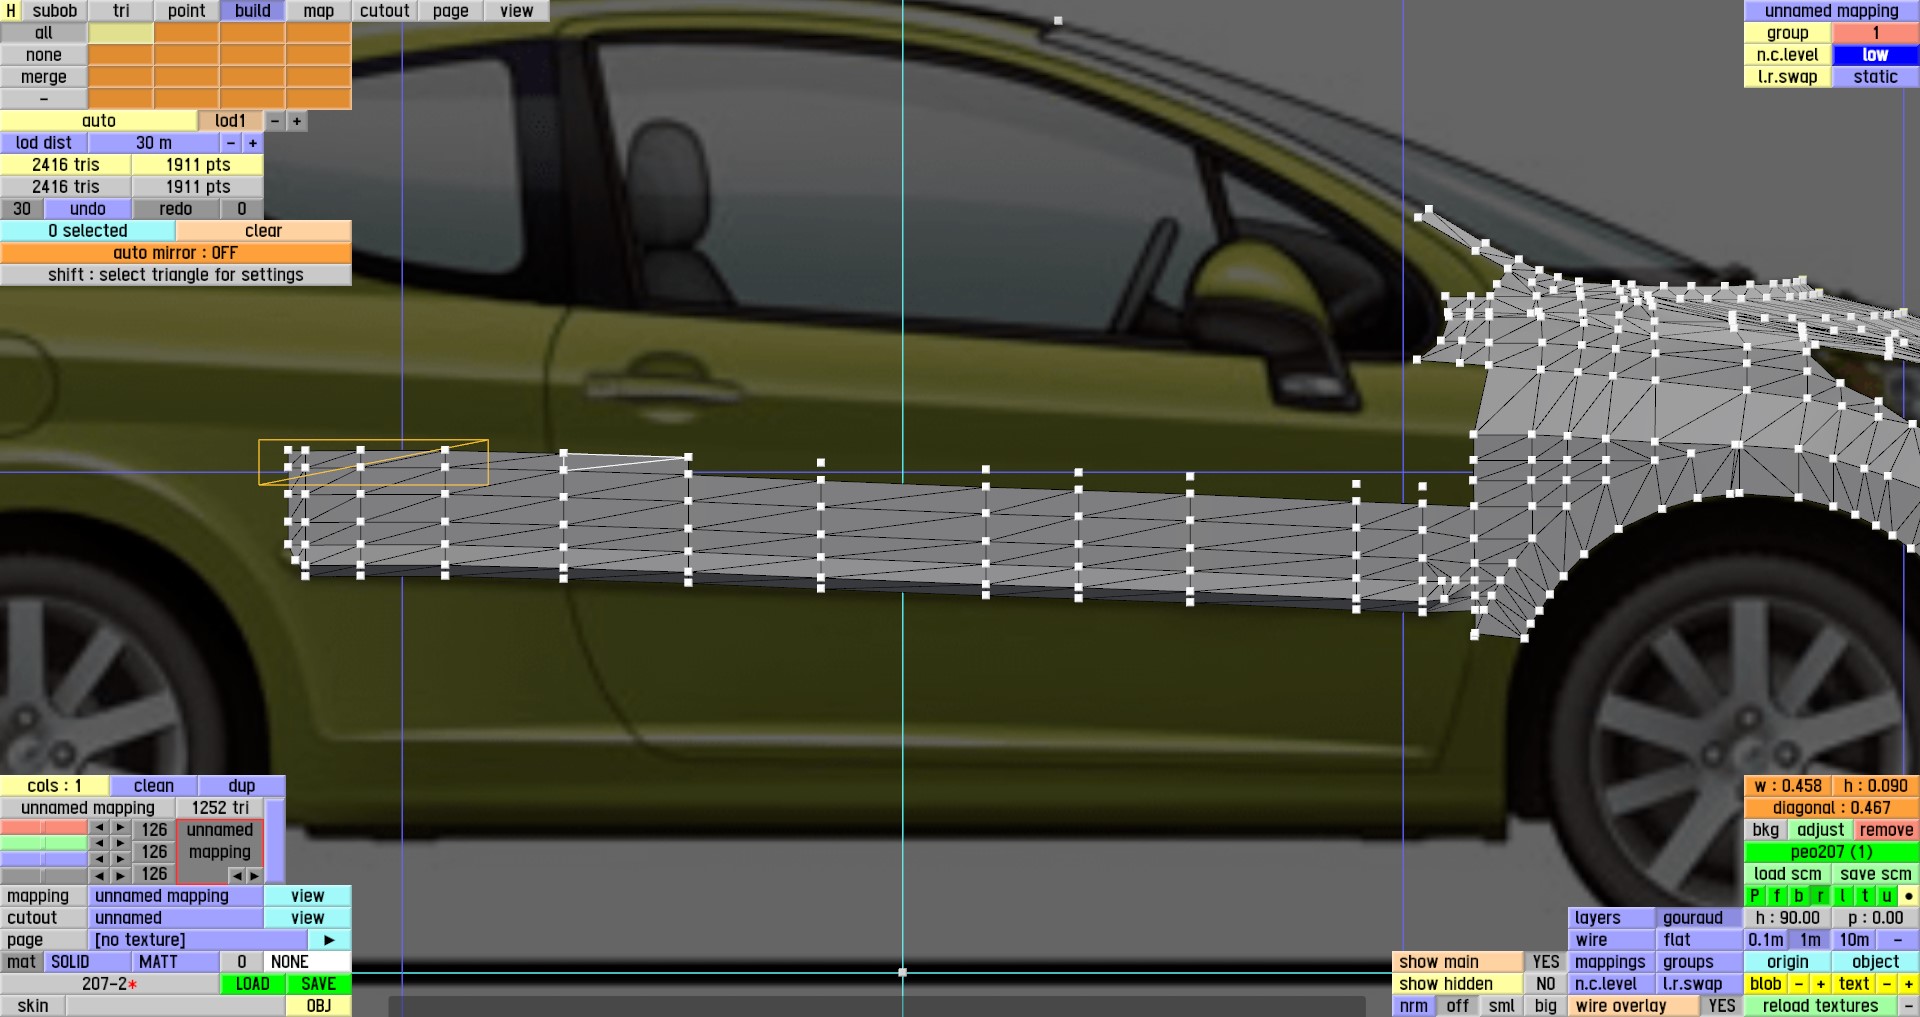Switch to the subob mode tab
Viewport: 1920px width, 1017px height.
click(x=55, y=11)
